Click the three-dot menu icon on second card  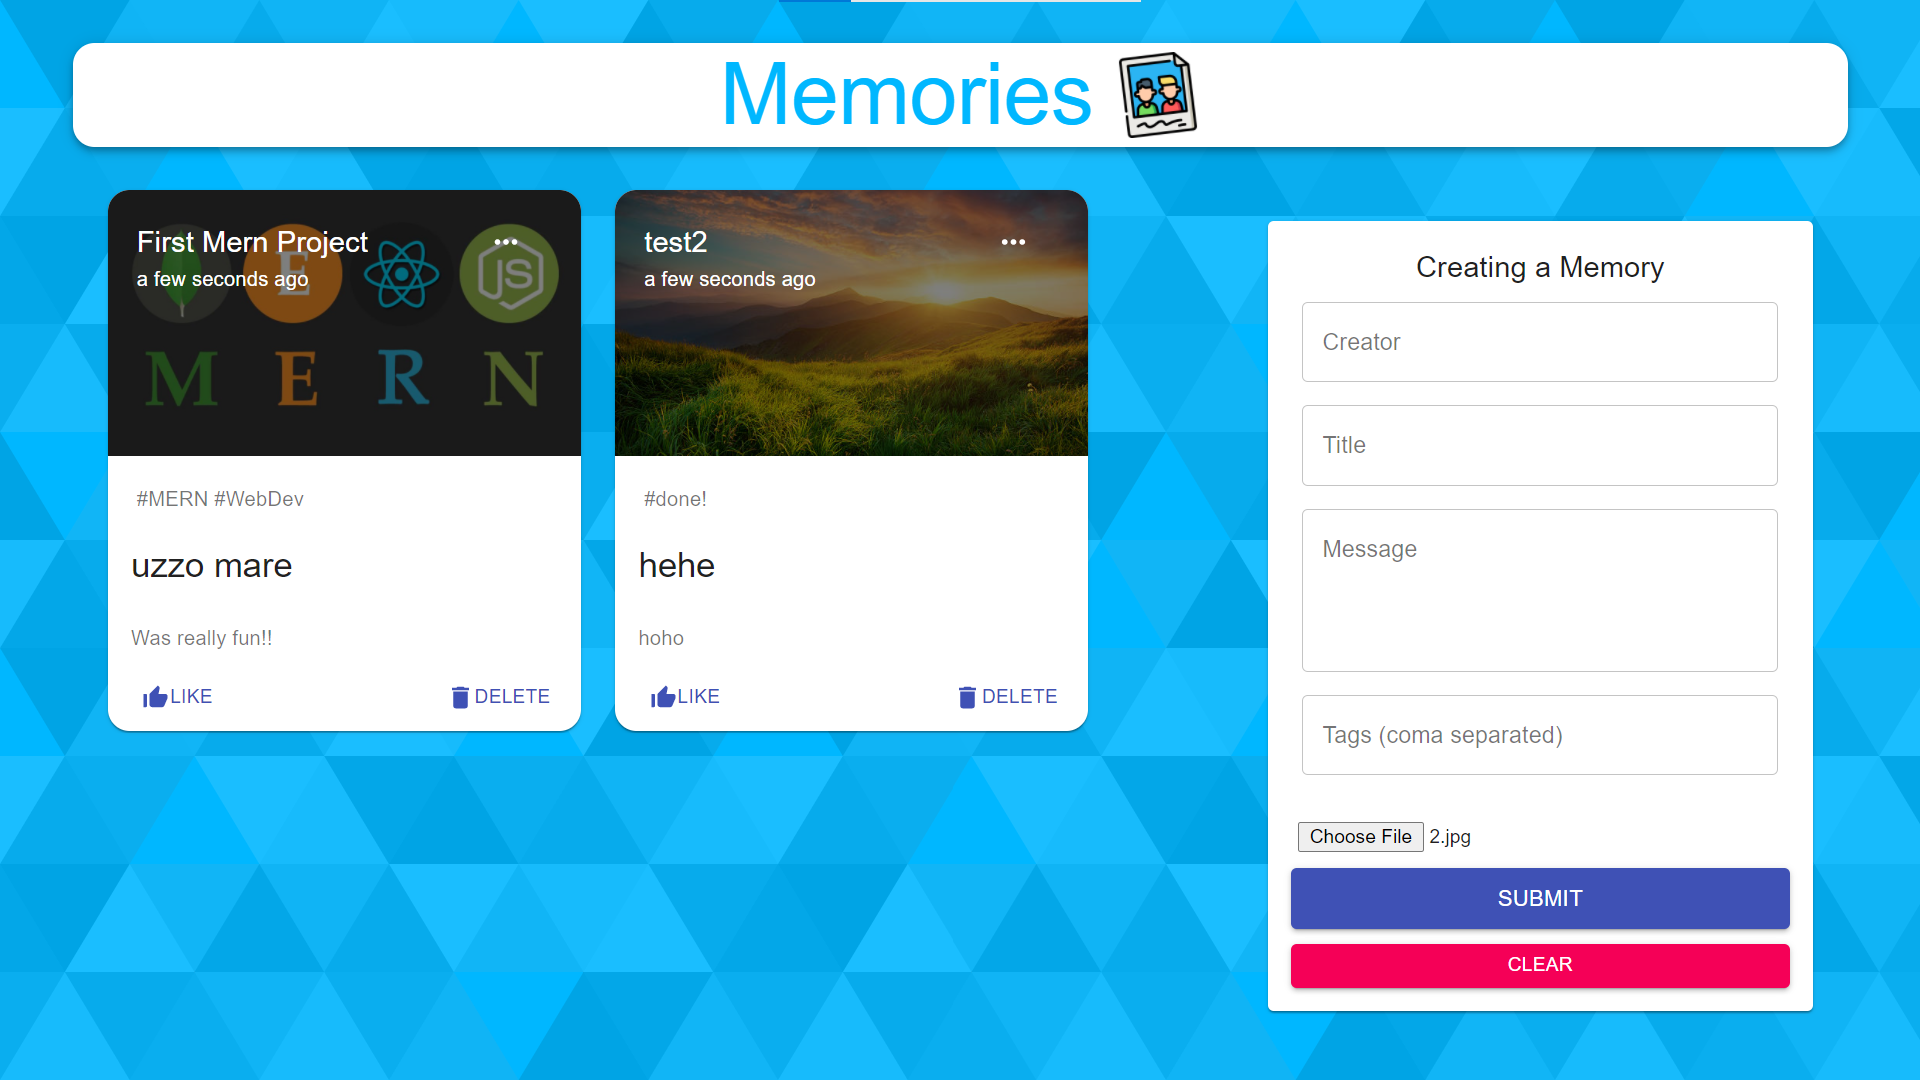click(x=1013, y=241)
